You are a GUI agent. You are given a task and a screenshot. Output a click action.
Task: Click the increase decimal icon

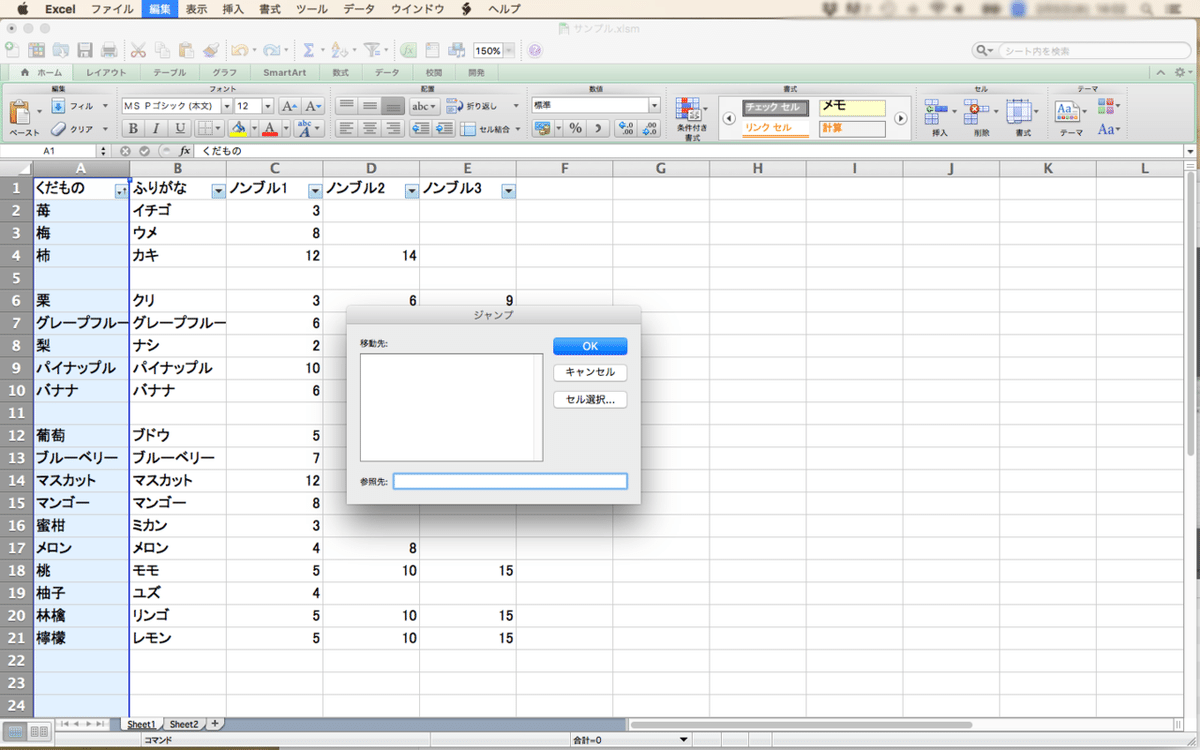tap(625, 128)
